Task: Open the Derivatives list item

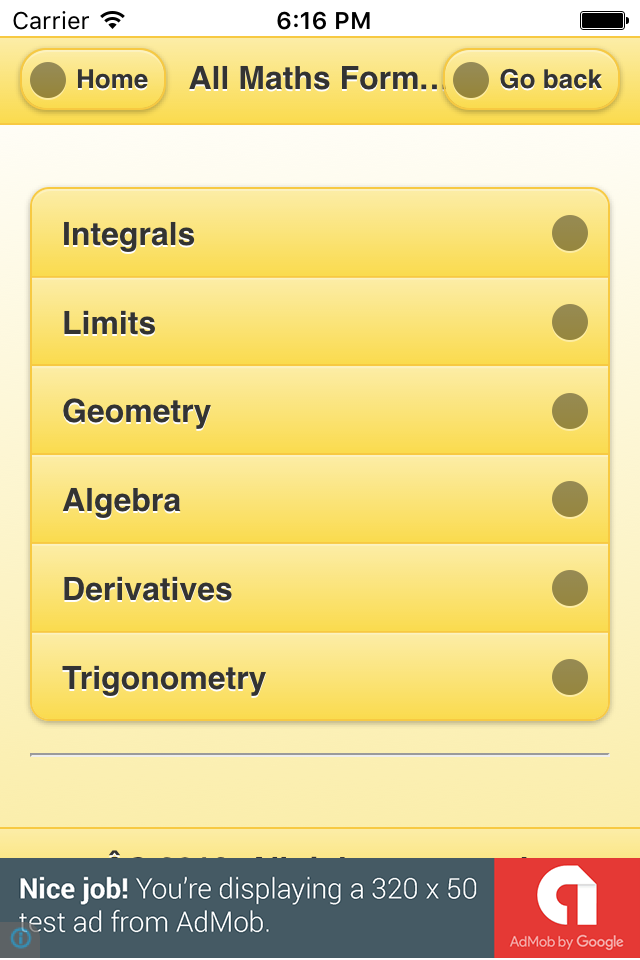Action: (x=147, y=589)
